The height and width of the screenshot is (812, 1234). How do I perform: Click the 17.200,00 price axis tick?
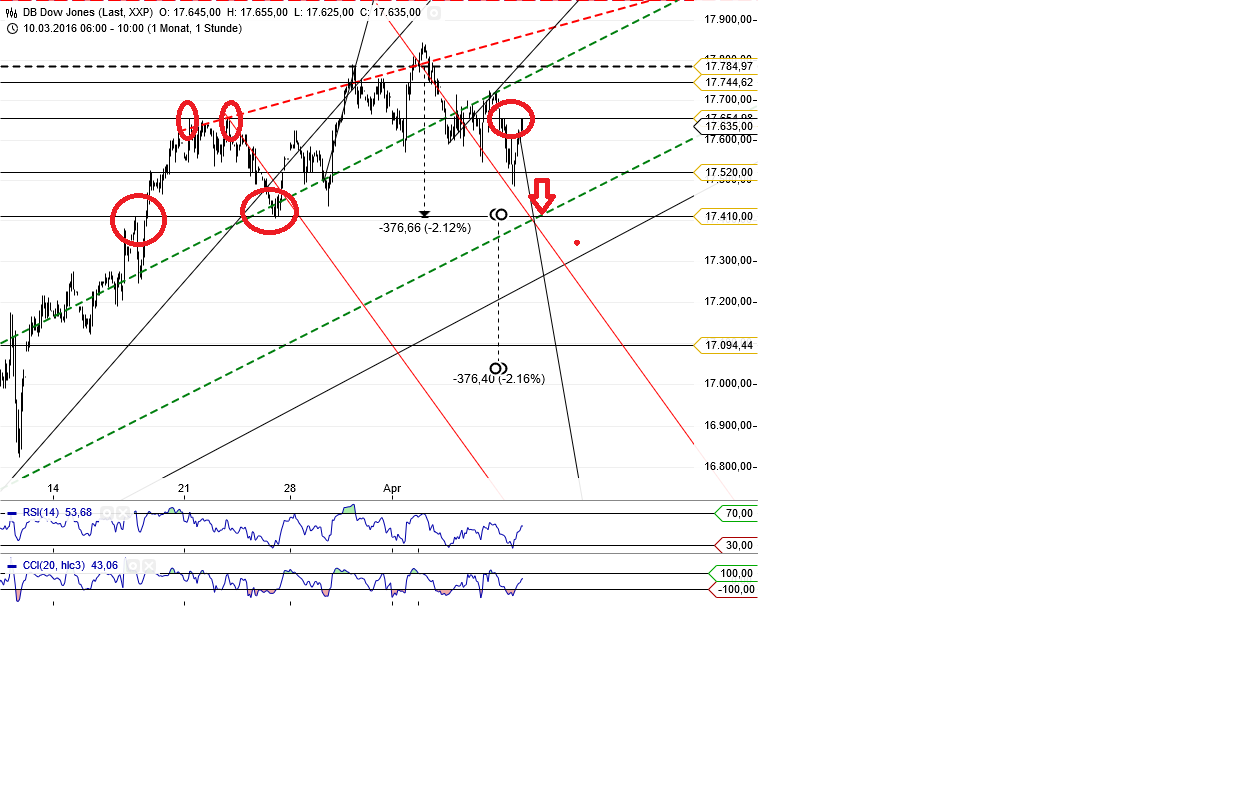click(728, 302)
